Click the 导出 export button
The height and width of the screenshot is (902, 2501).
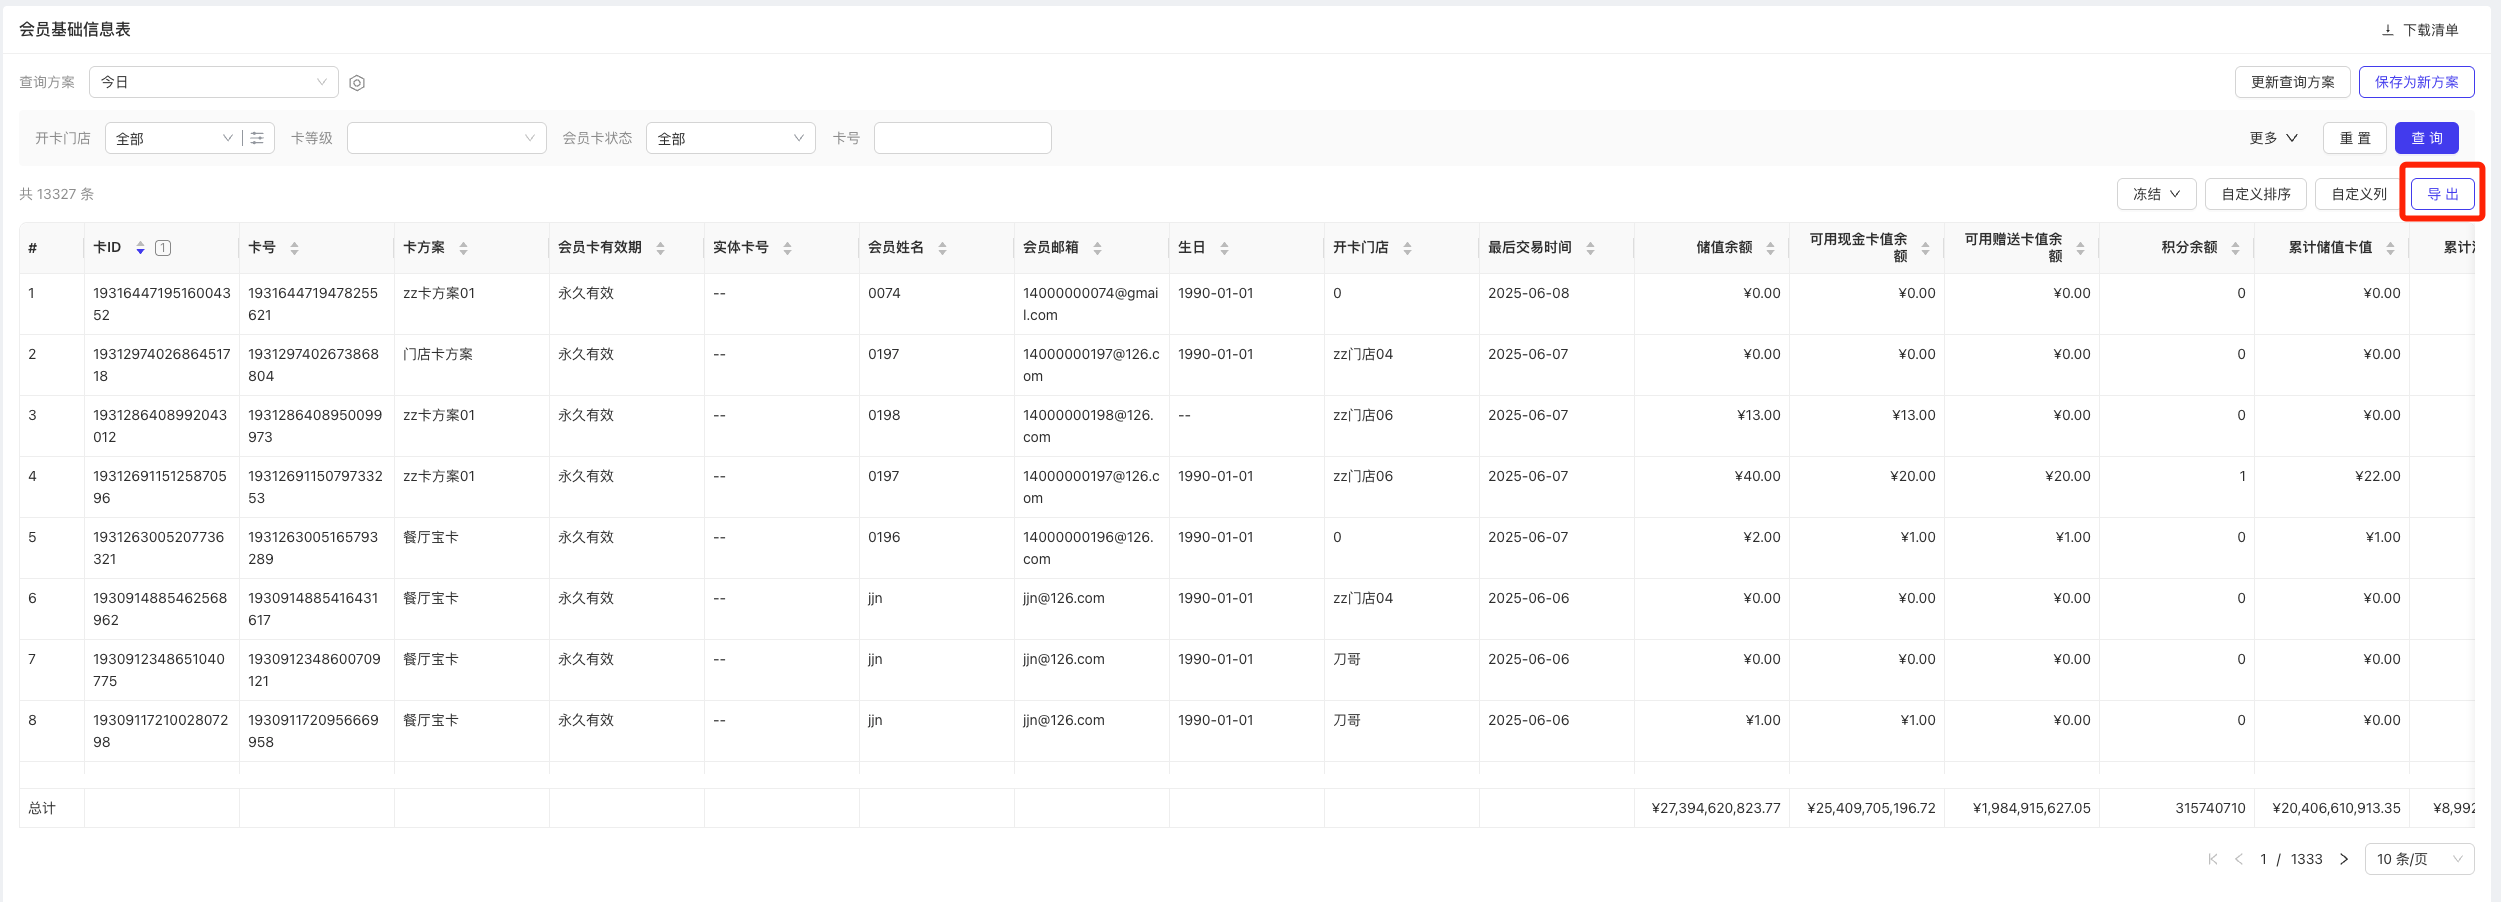[x=2443, y=194]
